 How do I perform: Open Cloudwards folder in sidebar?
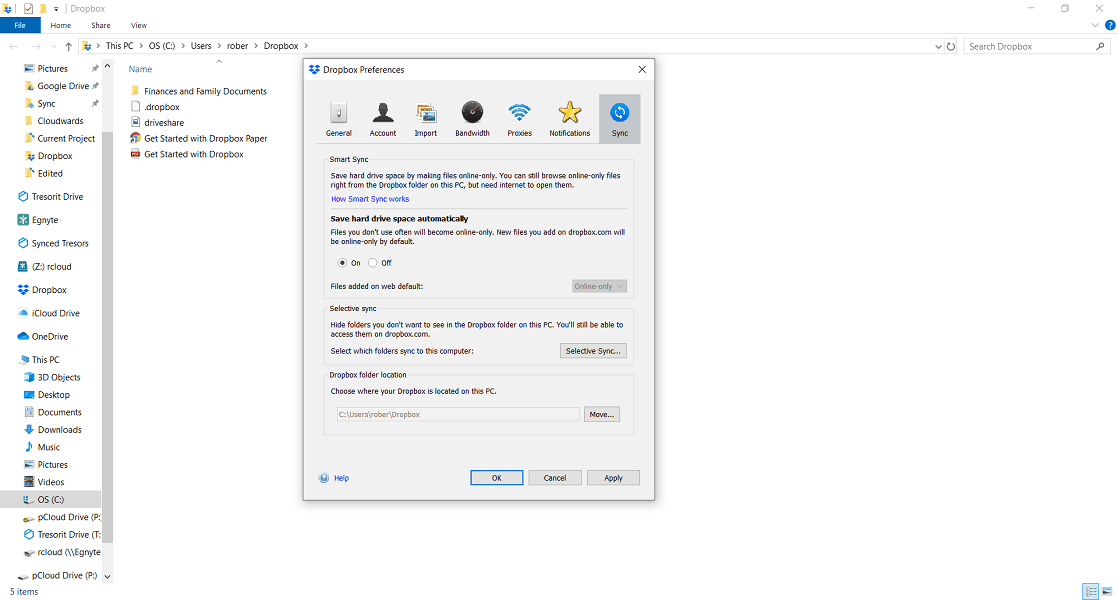pyautogui.click(x=60, y=121)
